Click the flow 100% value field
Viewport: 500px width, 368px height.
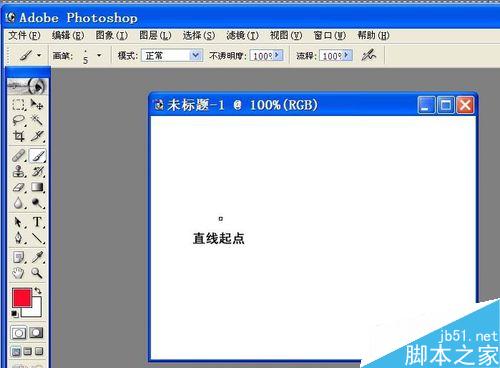pos(332,55)
